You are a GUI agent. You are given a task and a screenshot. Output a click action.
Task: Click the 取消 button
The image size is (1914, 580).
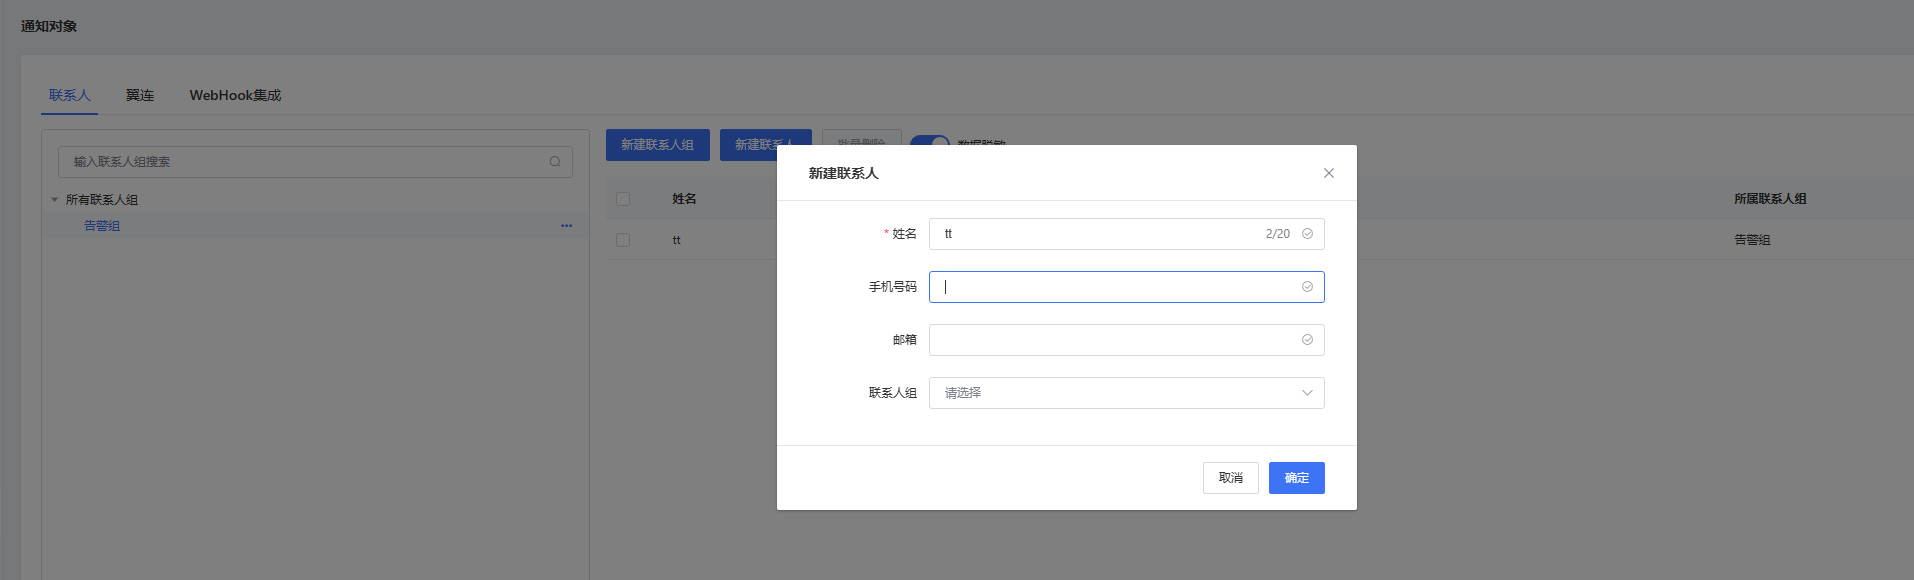coord(1230,478)
